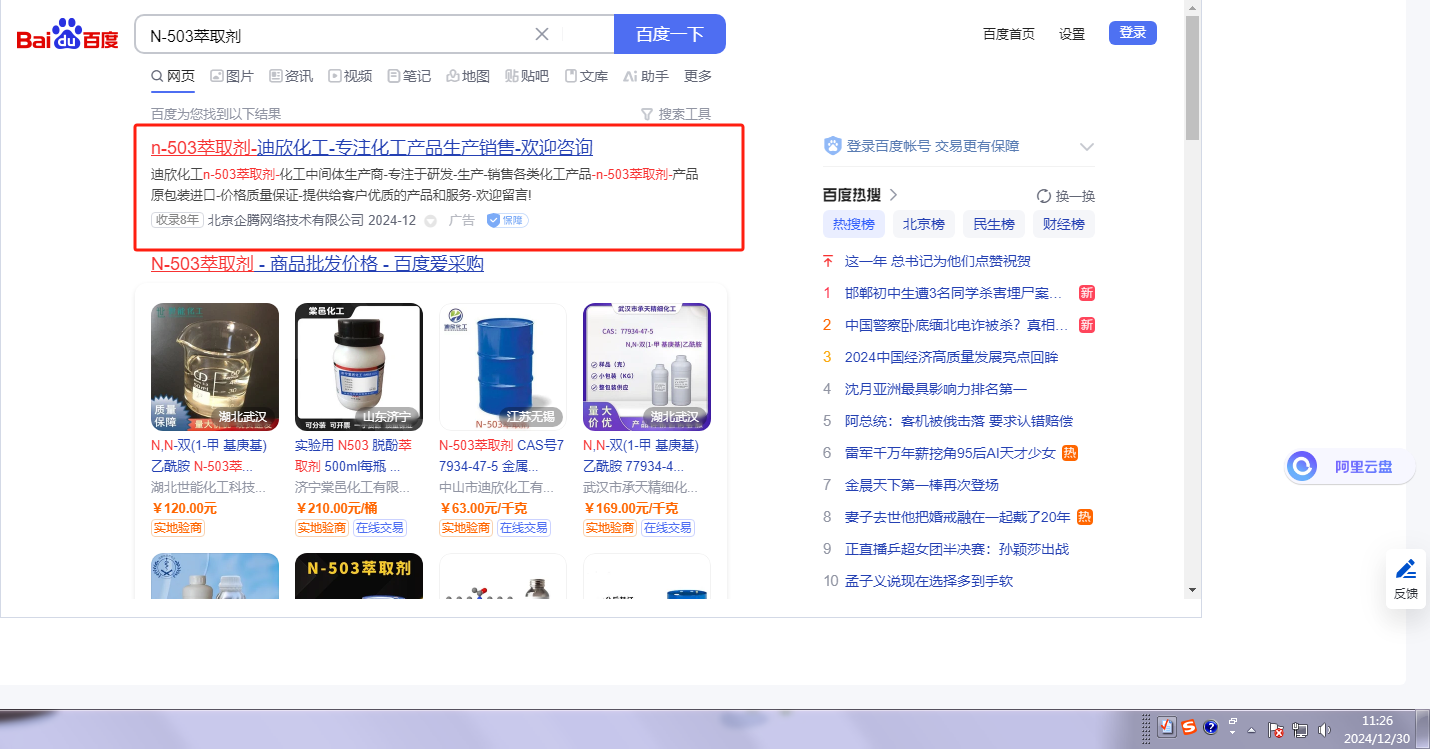Click the small grey icon before 广告

(x=430, y=221)
